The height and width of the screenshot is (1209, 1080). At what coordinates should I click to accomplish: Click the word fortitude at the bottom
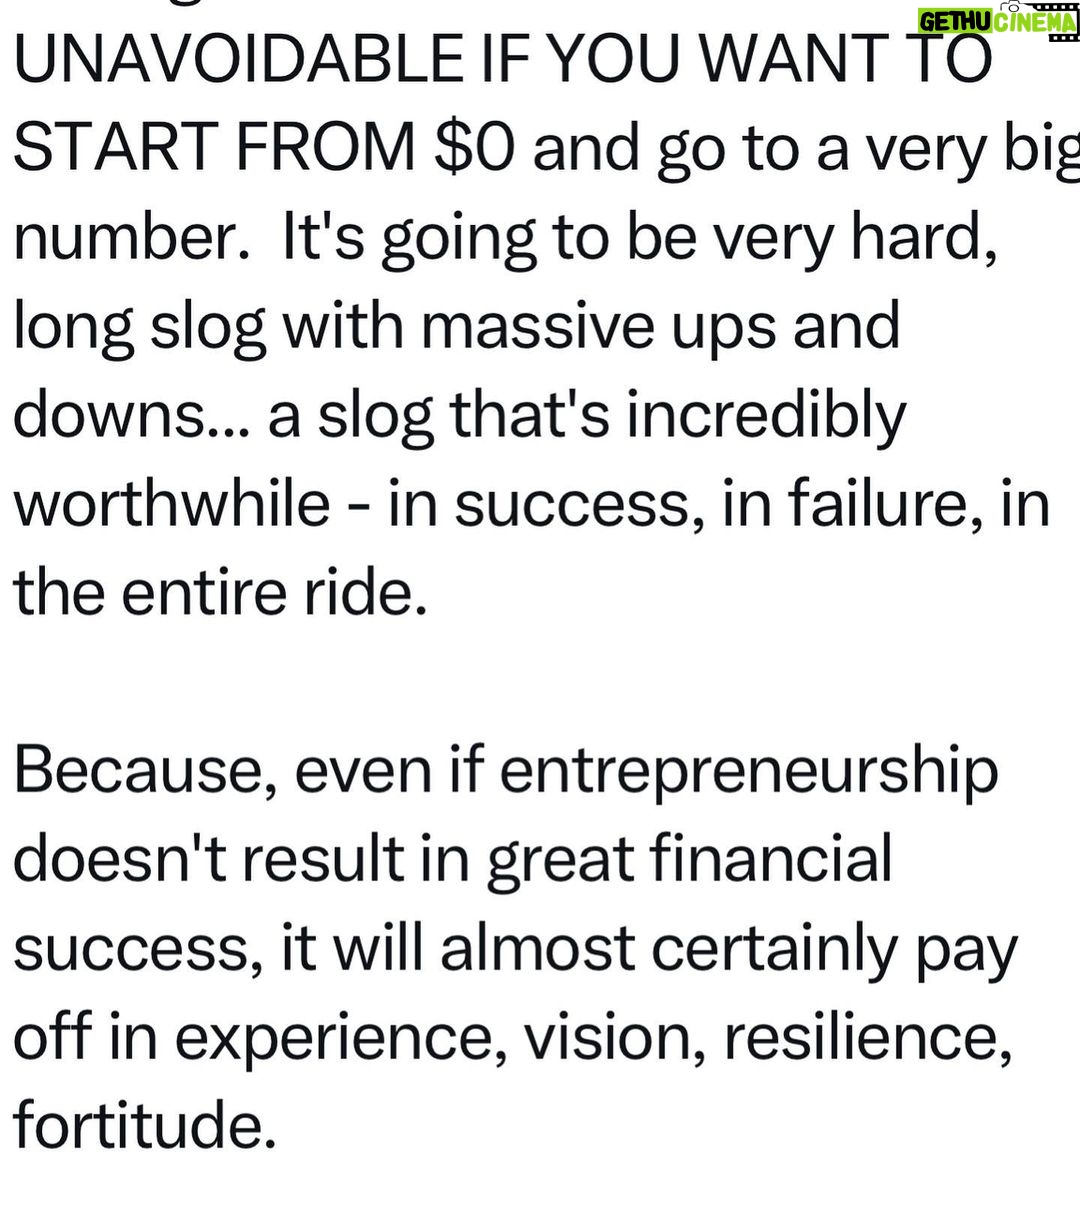coord(144,1125)
